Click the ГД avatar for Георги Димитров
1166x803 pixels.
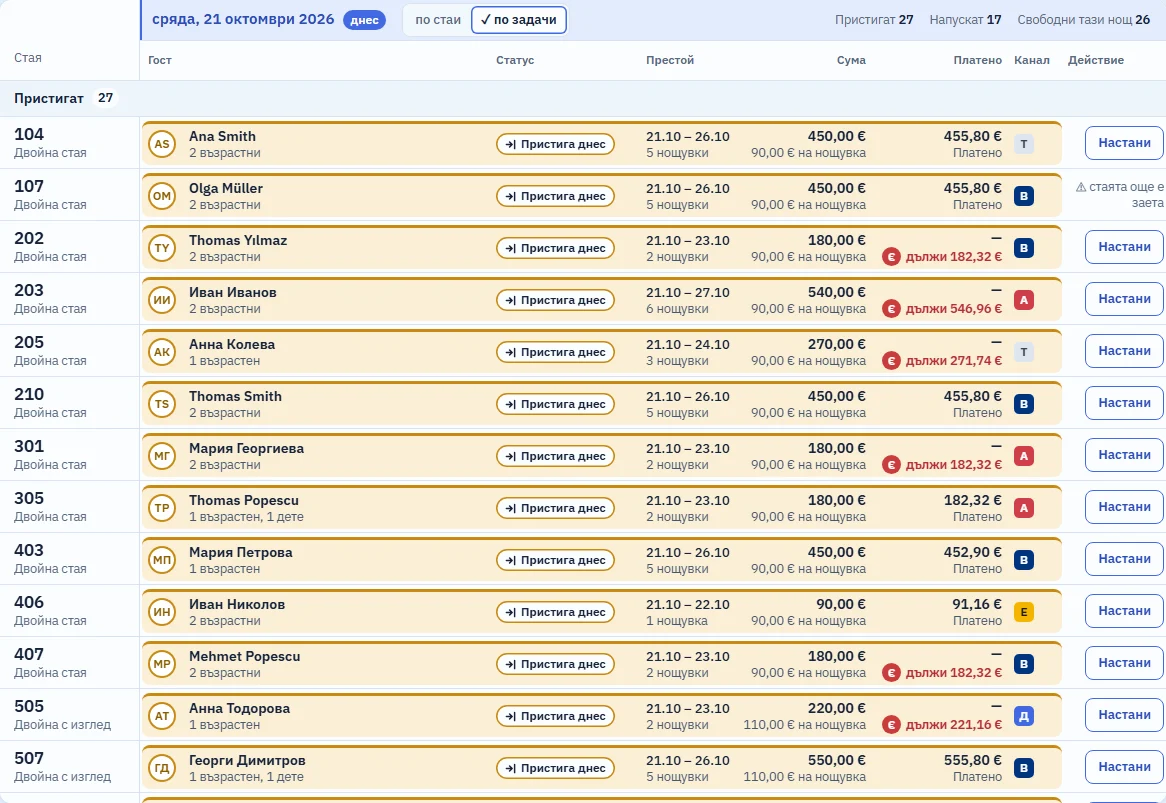coord(162,768)
